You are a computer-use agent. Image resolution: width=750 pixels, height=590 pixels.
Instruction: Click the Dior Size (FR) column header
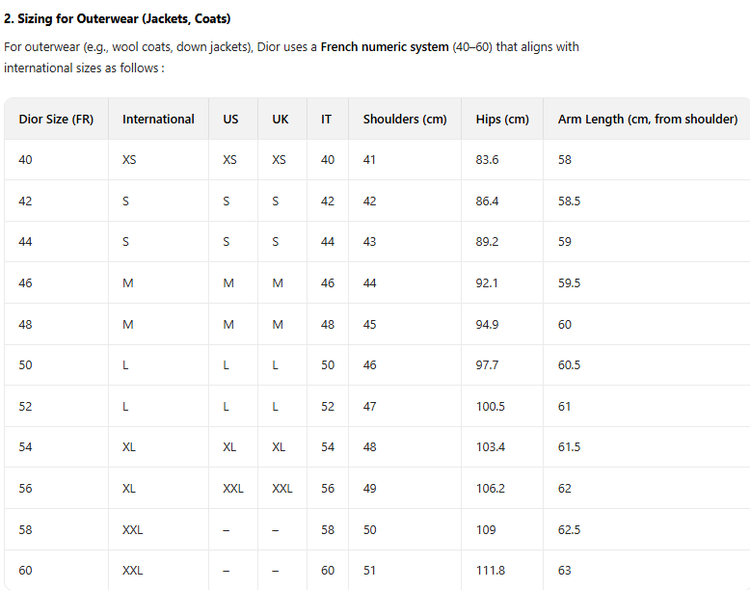[x=56, y=119]
